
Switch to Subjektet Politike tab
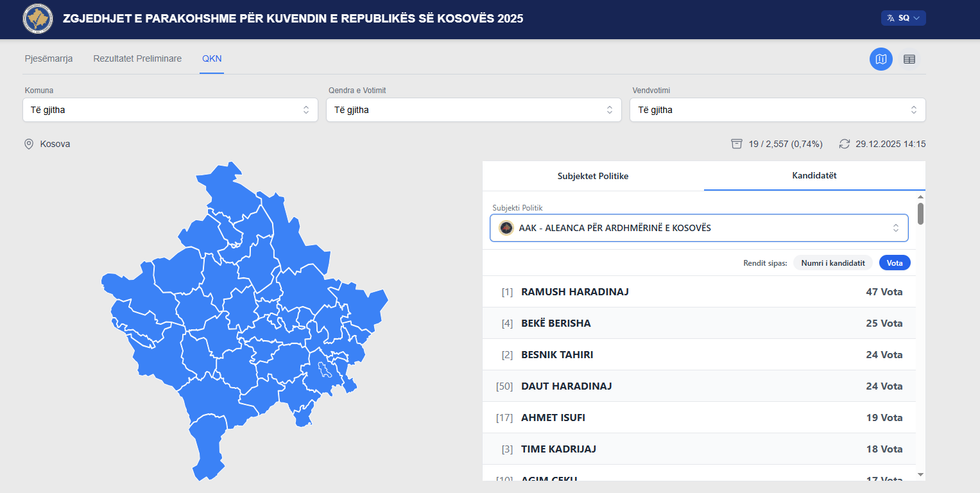(593, 176)
